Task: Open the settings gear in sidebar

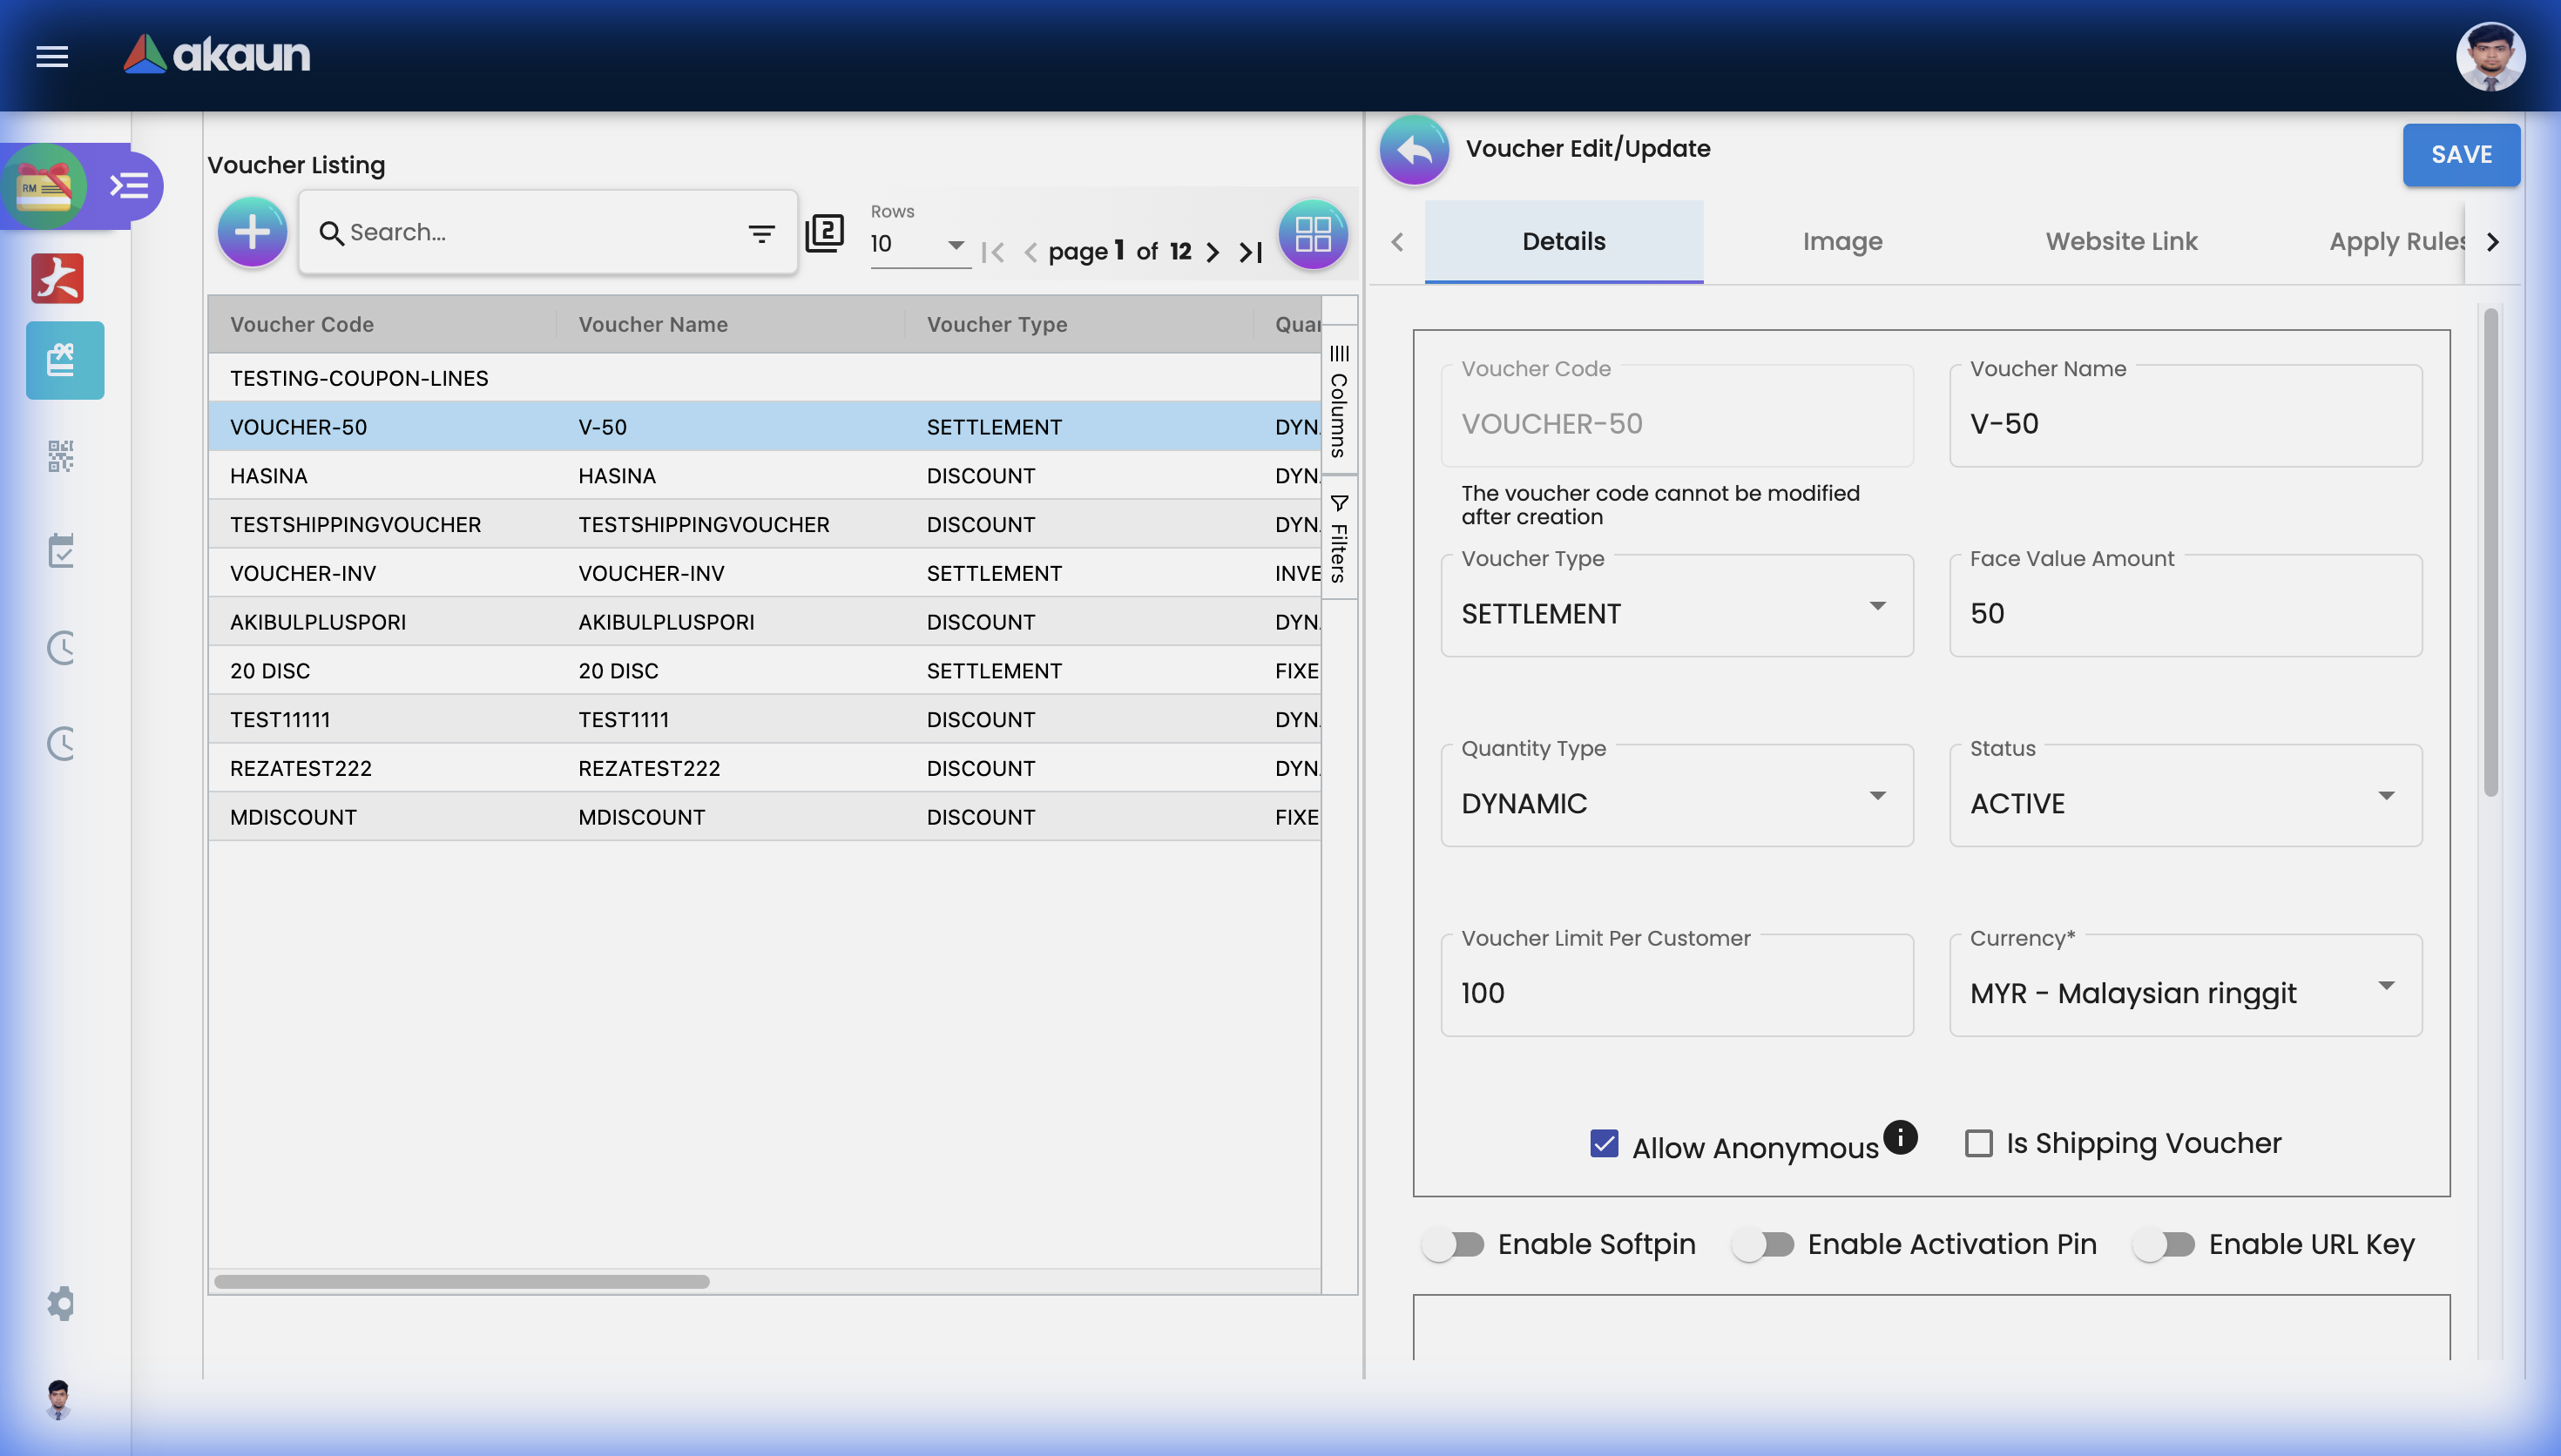Action: pos(61,1303)
